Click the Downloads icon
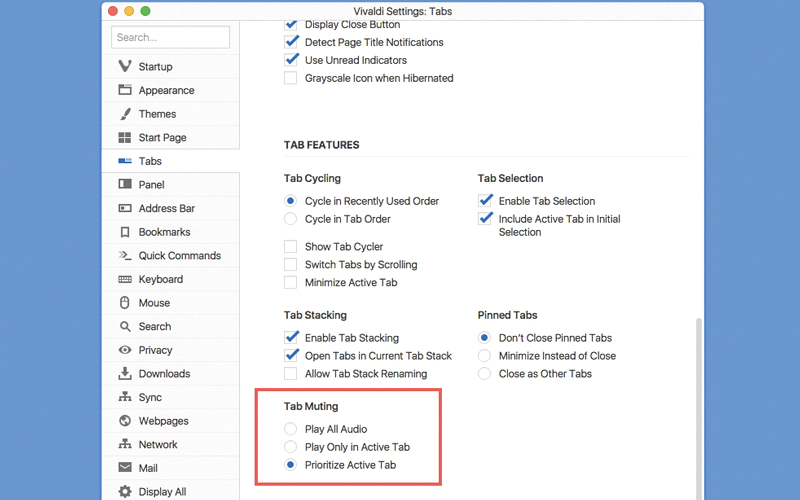Screen dimensions: 800x500 click(x=125, y=374)
